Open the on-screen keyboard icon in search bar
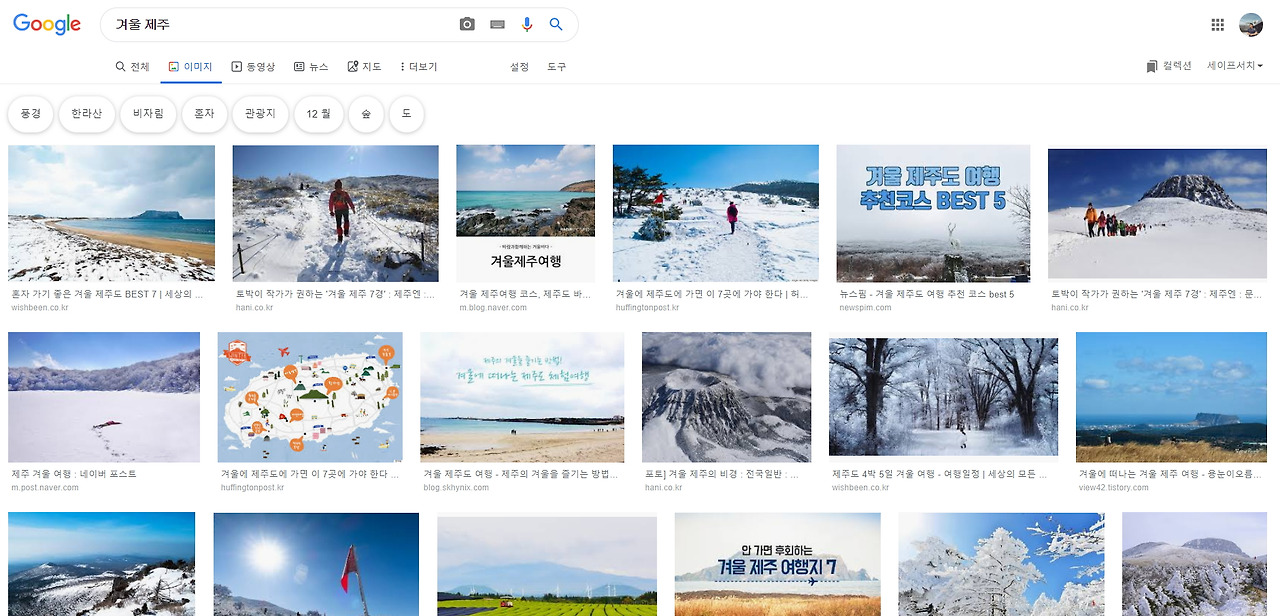This screenshot has width=1280, height=616. click(x=497, y=24)
